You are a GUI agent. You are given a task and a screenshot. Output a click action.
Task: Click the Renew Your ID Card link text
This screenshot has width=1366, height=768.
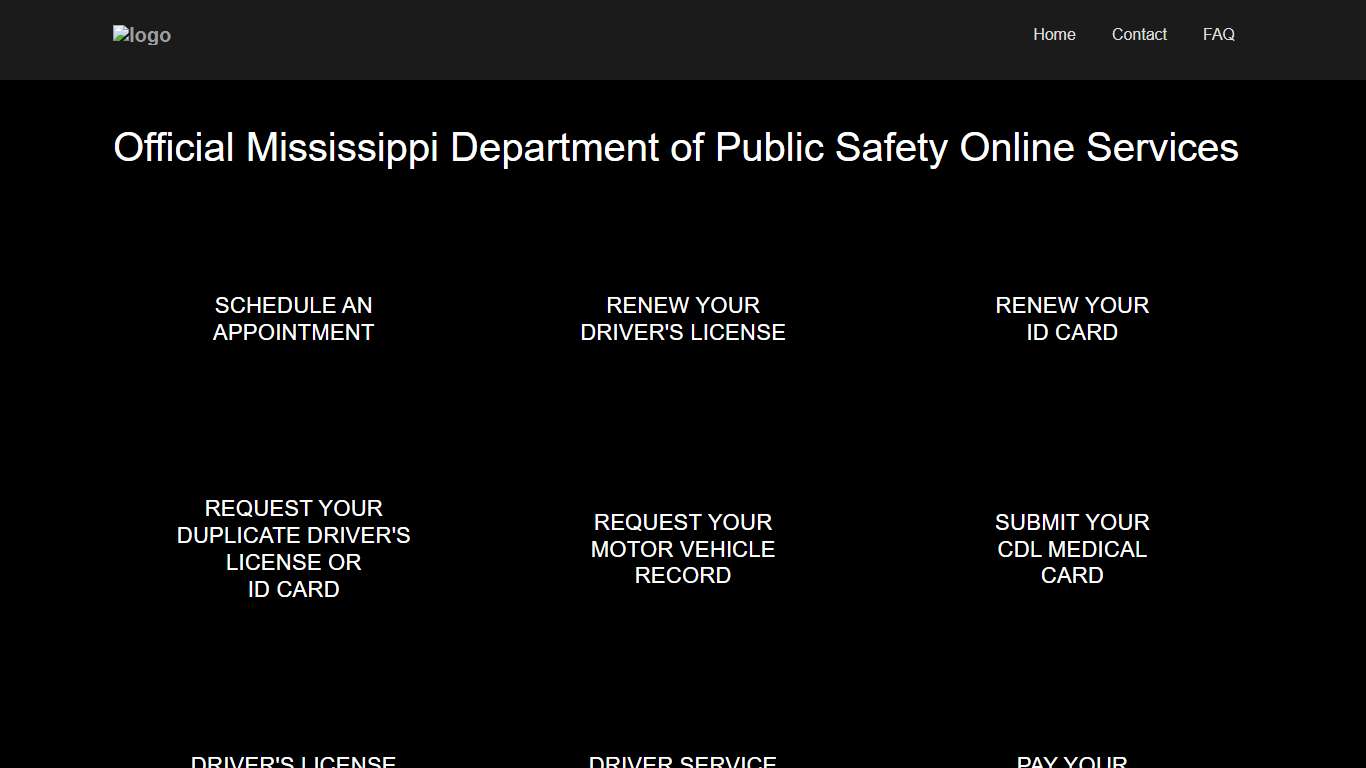[1071, 318]
